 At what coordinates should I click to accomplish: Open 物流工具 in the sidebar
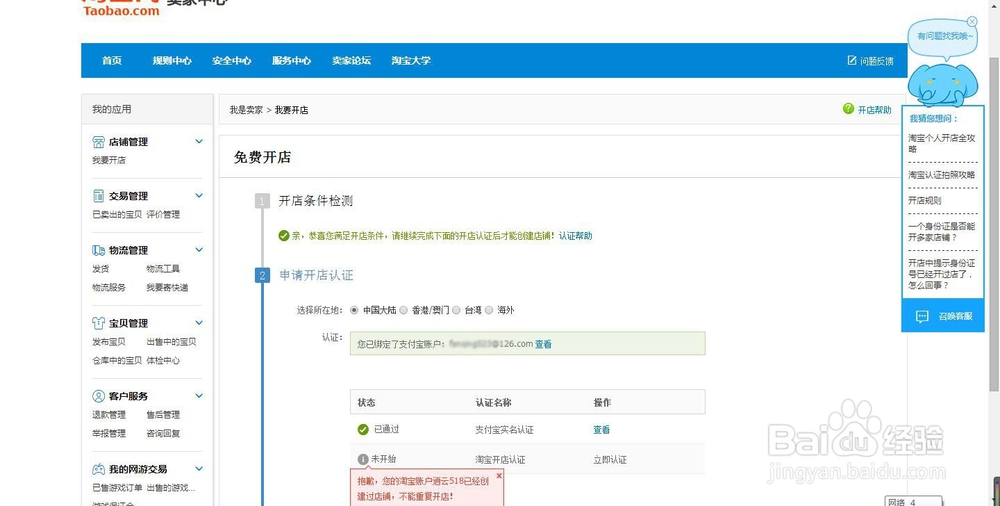point(163,269)
